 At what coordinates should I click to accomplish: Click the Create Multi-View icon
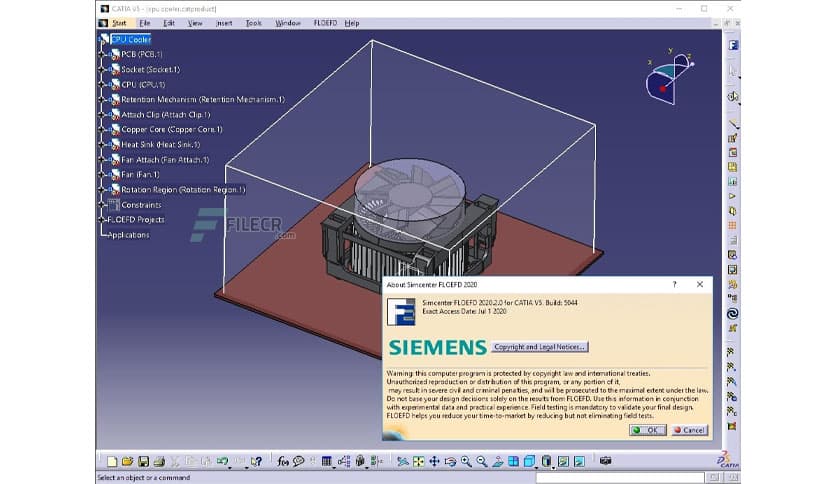coord(513,461)
